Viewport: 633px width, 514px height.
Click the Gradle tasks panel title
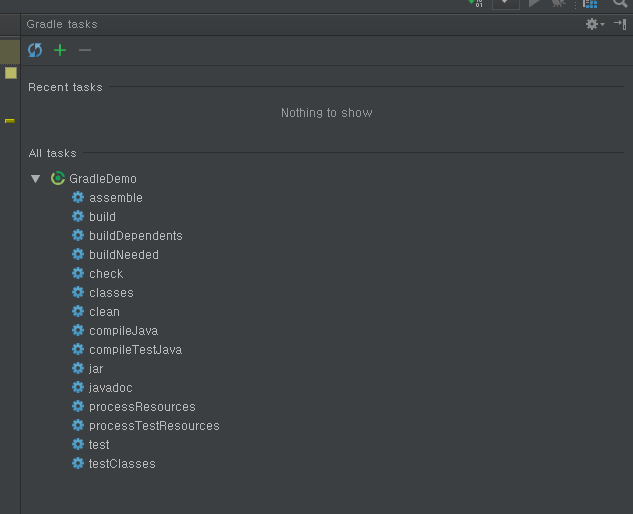(x=62, y=24)
